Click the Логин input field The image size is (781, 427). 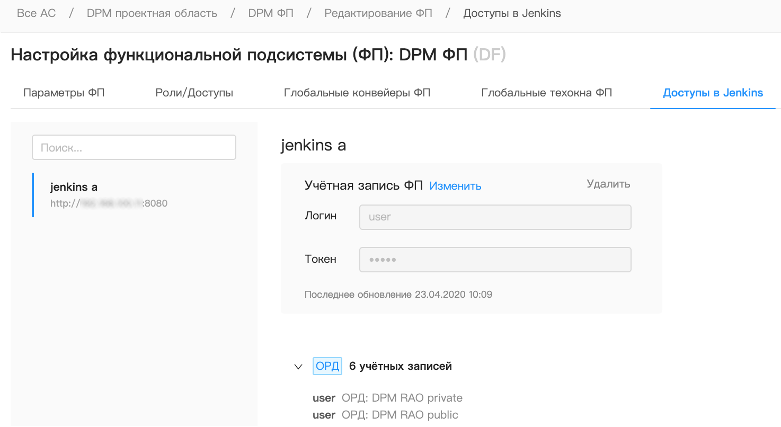click(x=495, y=217)
